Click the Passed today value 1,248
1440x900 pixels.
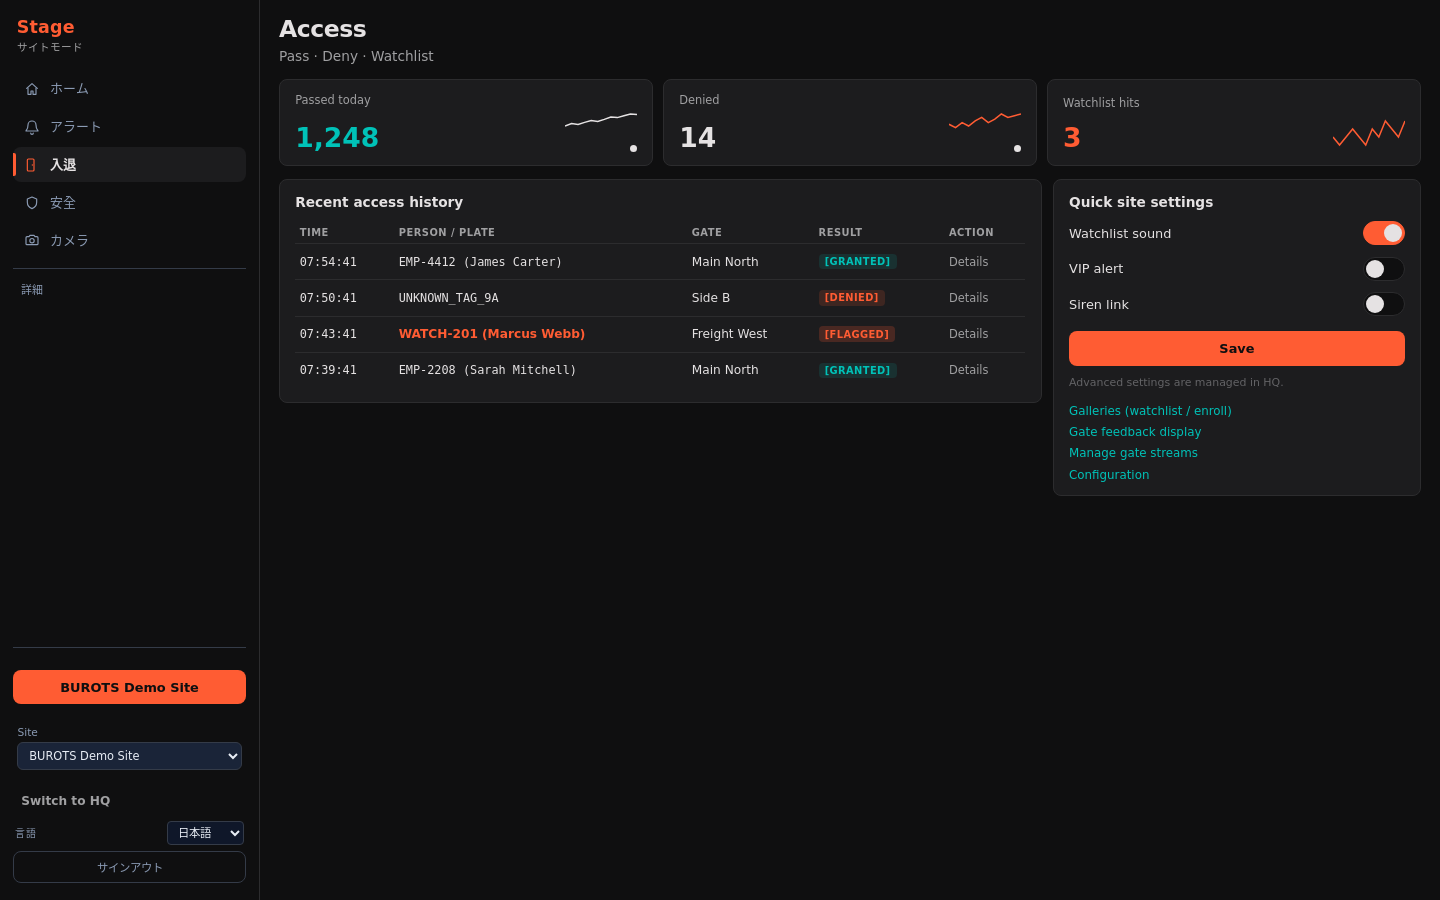337,138
